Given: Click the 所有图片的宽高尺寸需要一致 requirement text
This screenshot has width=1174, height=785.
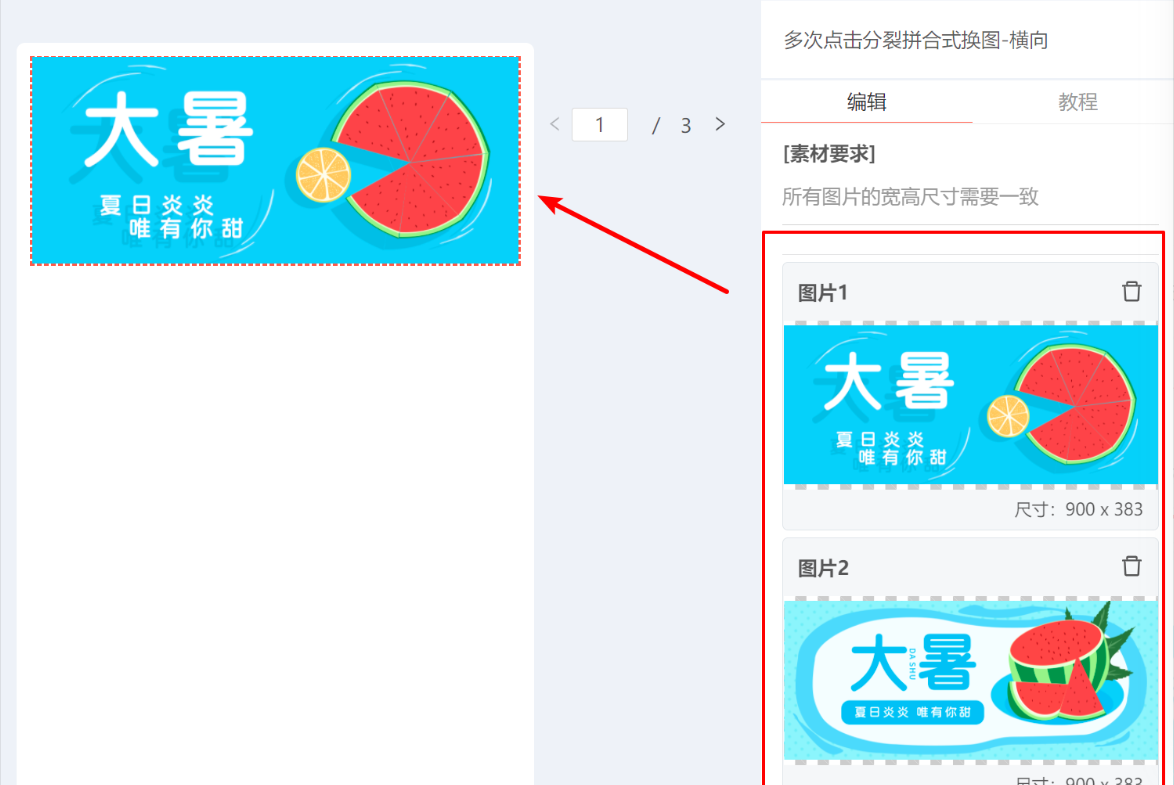Looking at the screenshot, I should tap(910, 197).
